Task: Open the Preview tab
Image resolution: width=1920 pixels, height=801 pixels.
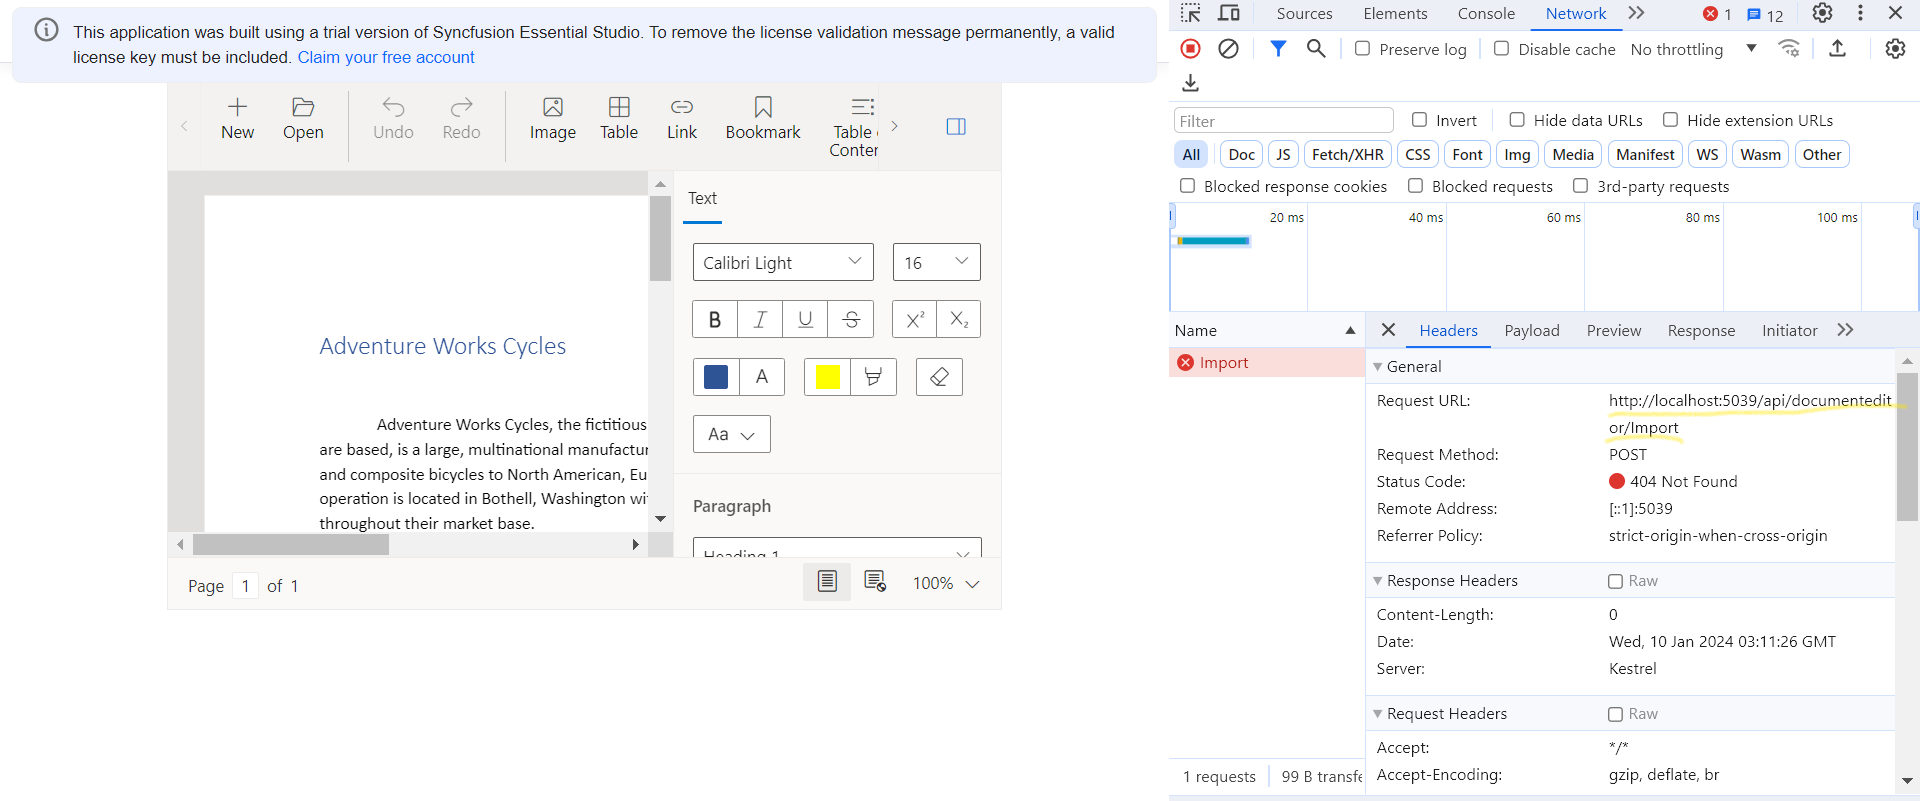Action: point(1614,331)
